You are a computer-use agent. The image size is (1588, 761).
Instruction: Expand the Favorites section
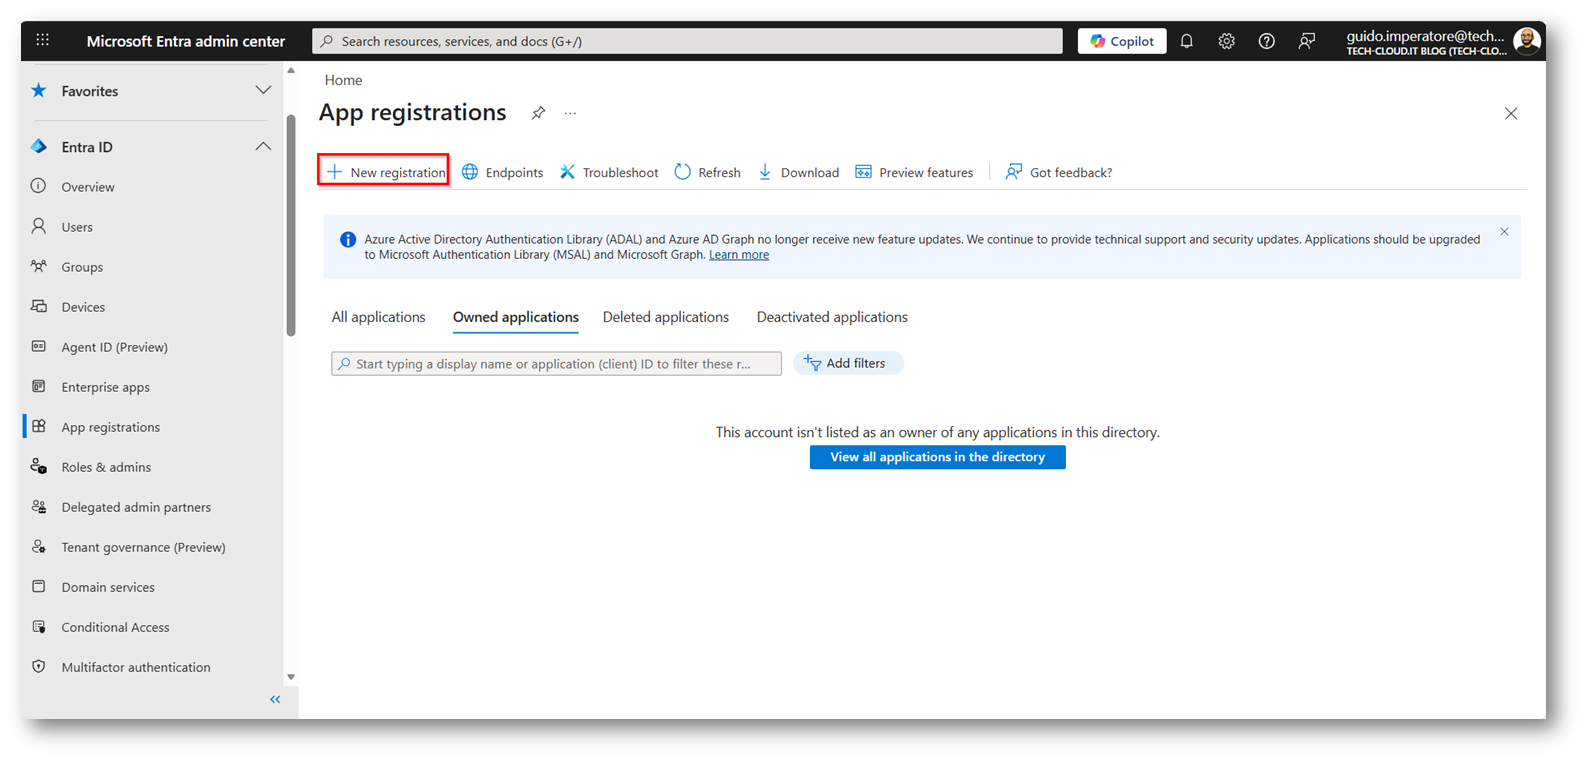tap(263, 91)
